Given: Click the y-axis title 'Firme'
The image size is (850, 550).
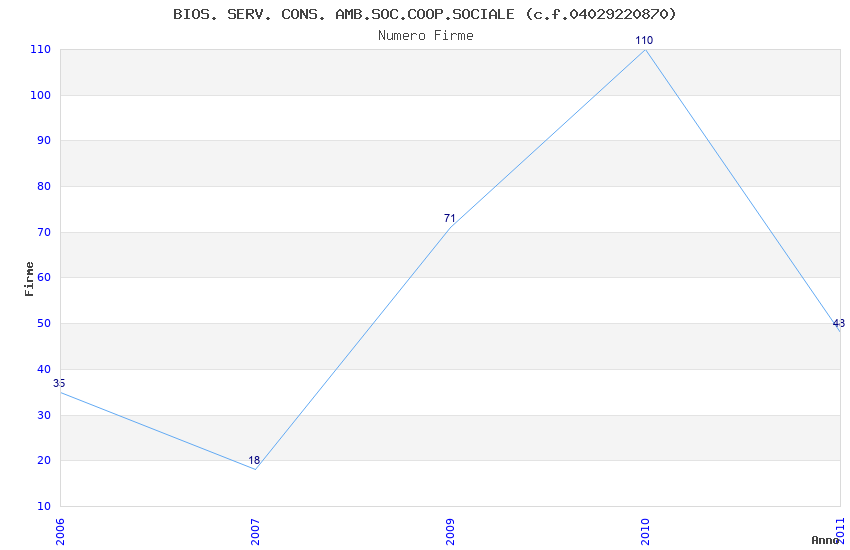Looking at the screenshot, I should (29, 279).
